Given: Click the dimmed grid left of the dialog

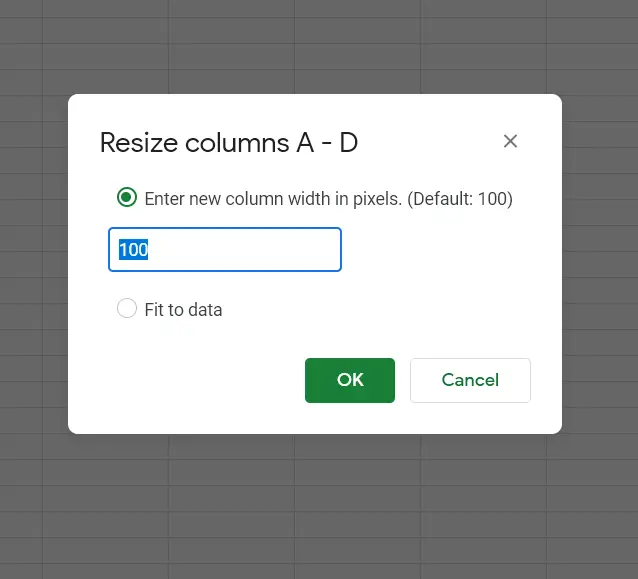Looking at the screenshot, I should tap(34, 264).
